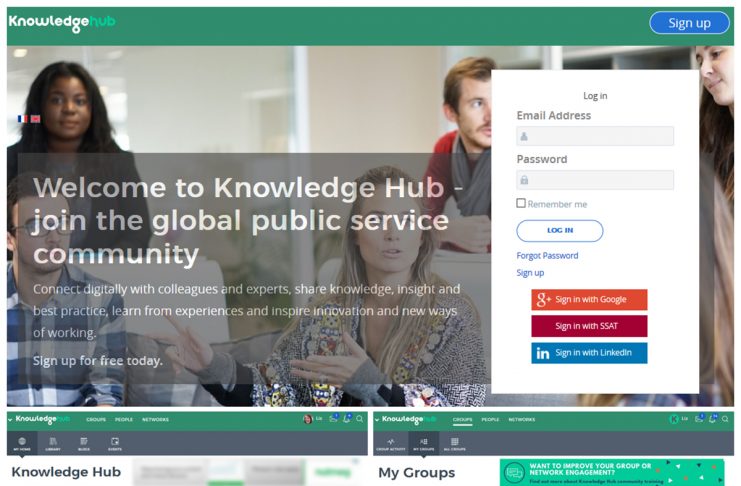The image size is (741, 486).
Task: Click the LOG IN button
Action: click(560, 231)
